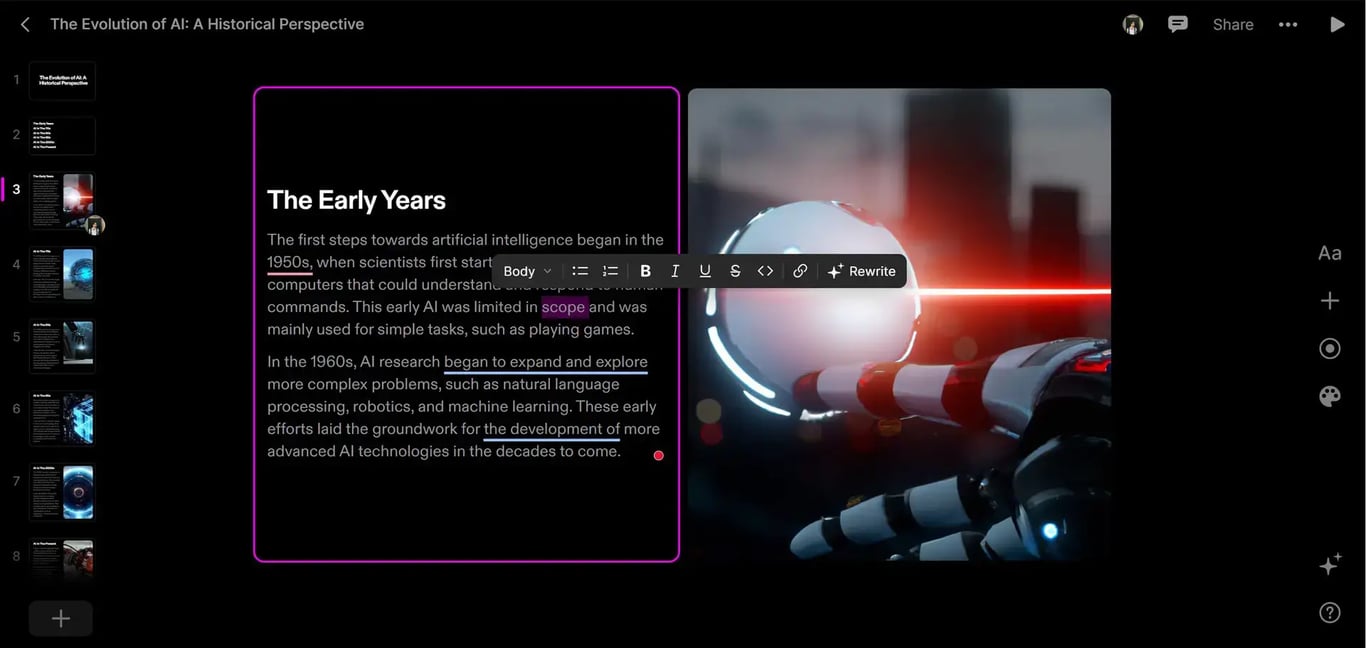This screenshot has width=1366, height=648.
Task: Apply numbered list formatting
Action: [610, 271]
